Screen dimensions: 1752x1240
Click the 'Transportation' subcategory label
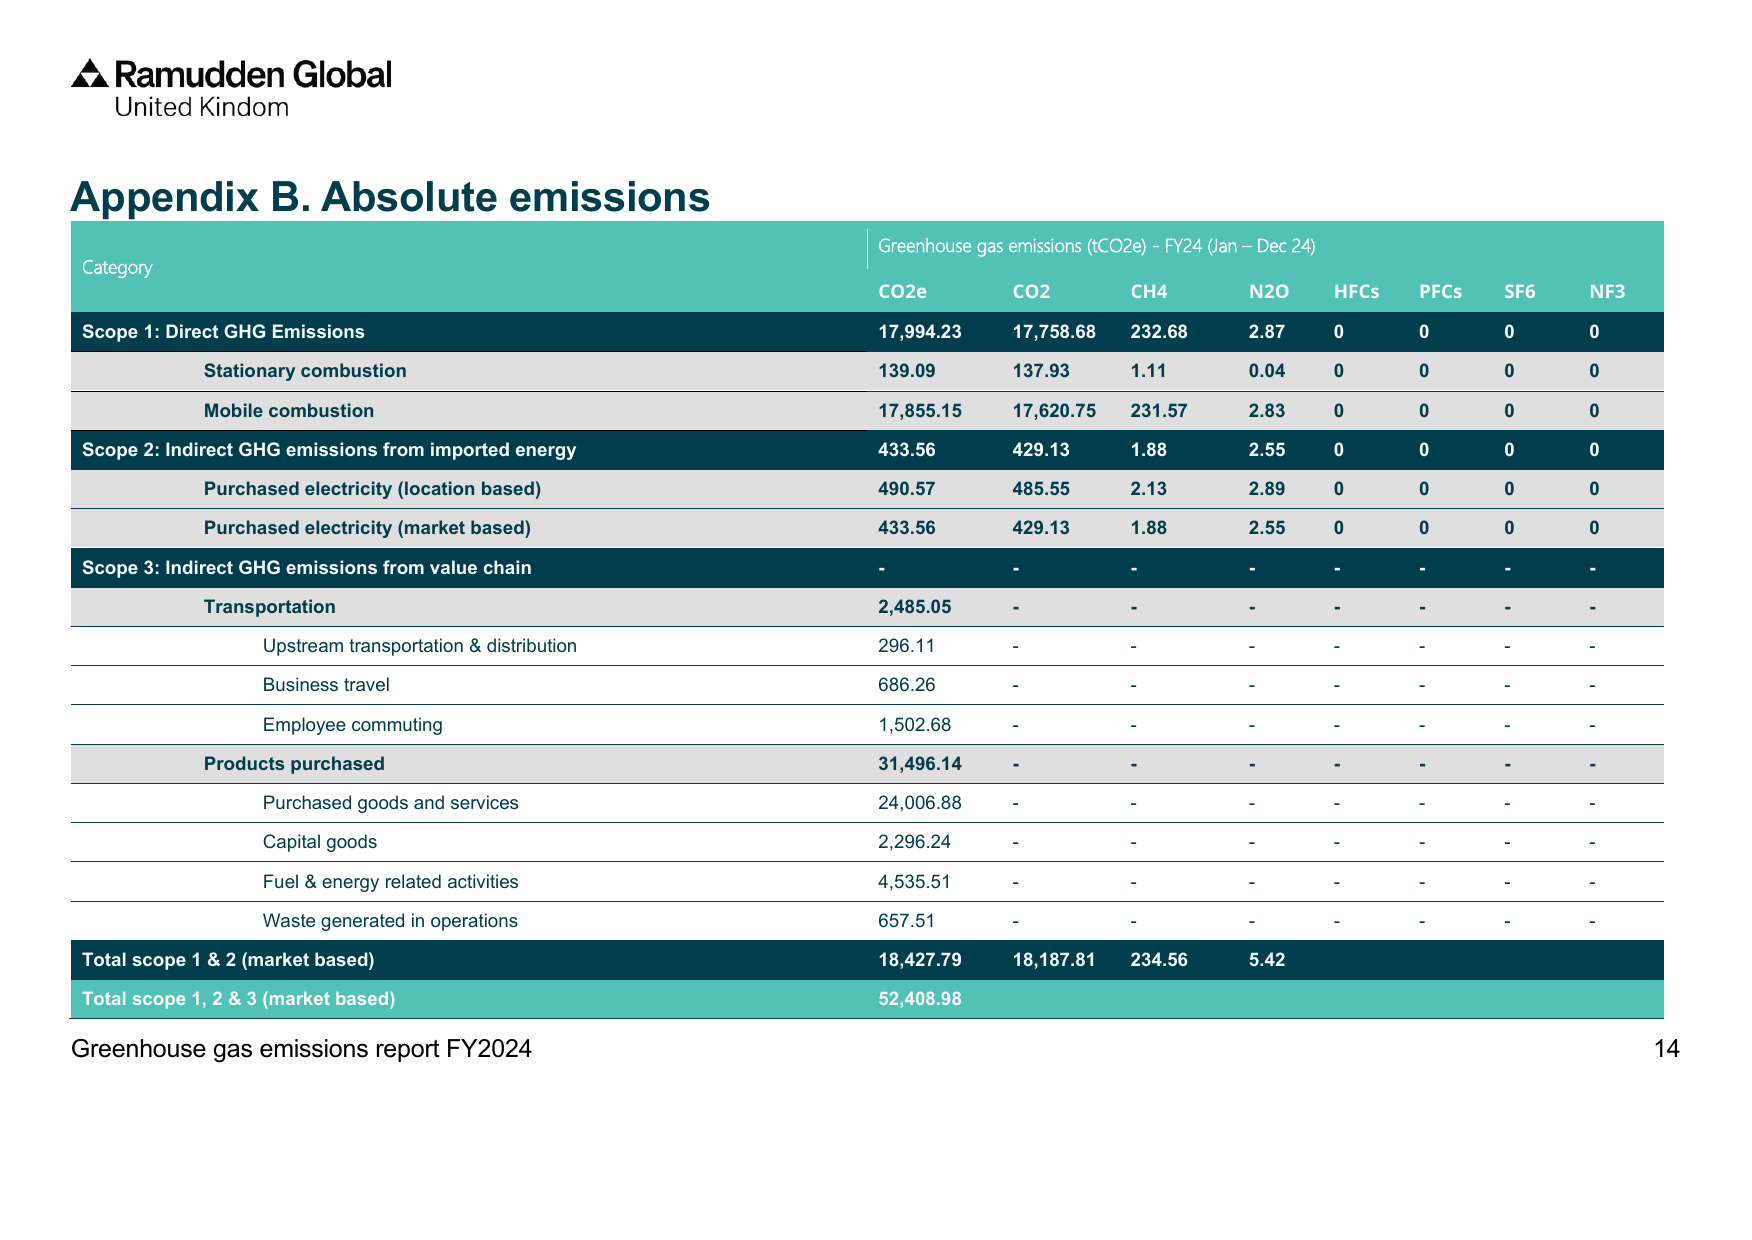tap(270, 607)
